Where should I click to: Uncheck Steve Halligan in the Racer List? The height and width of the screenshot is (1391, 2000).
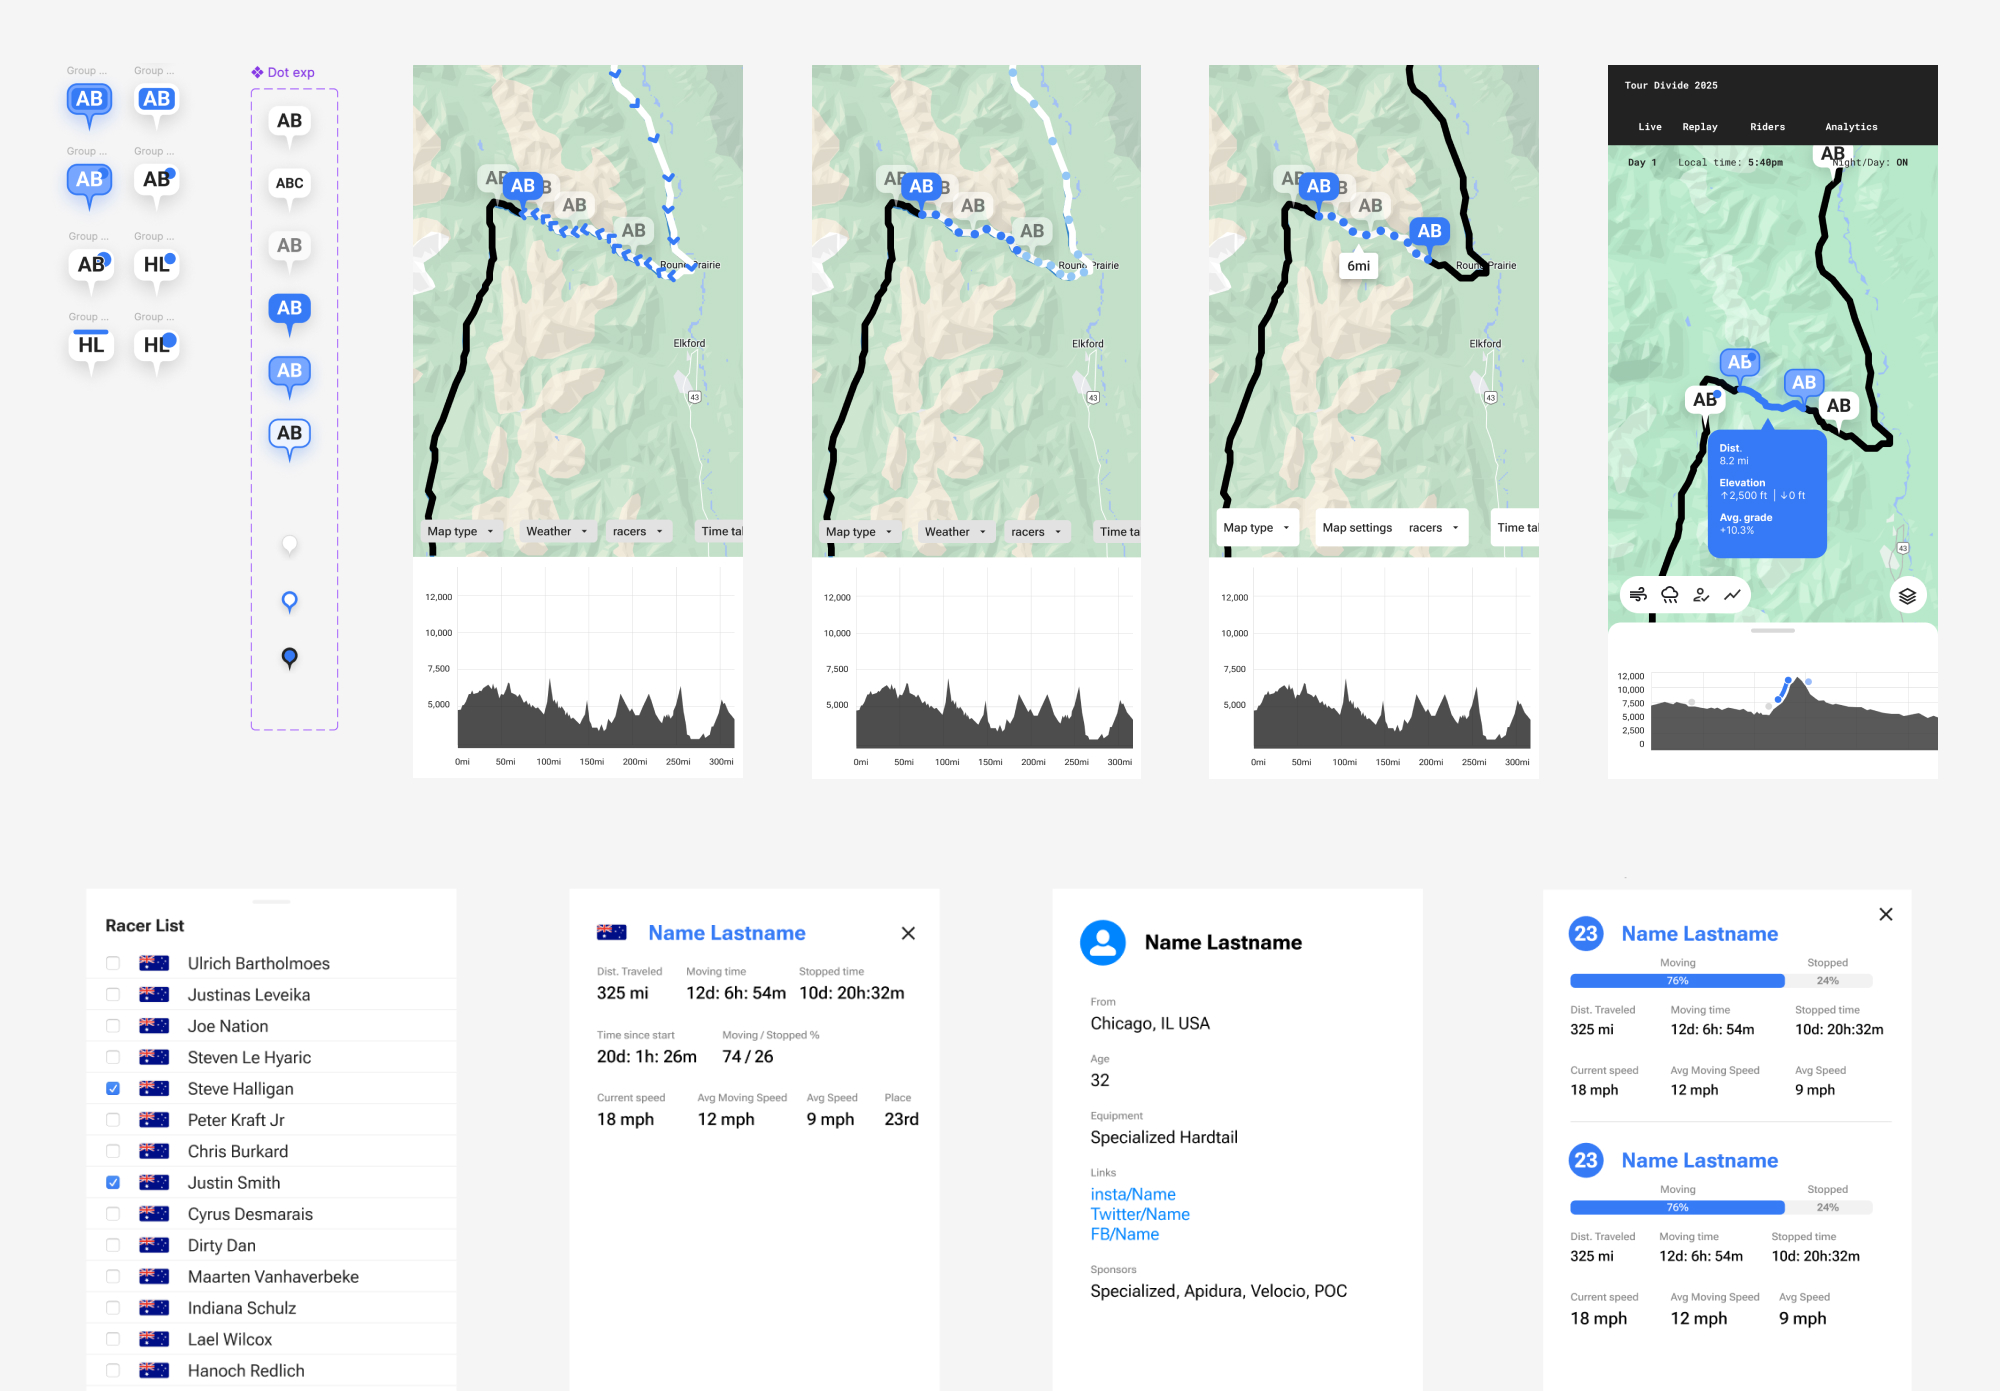[112, 1088]
